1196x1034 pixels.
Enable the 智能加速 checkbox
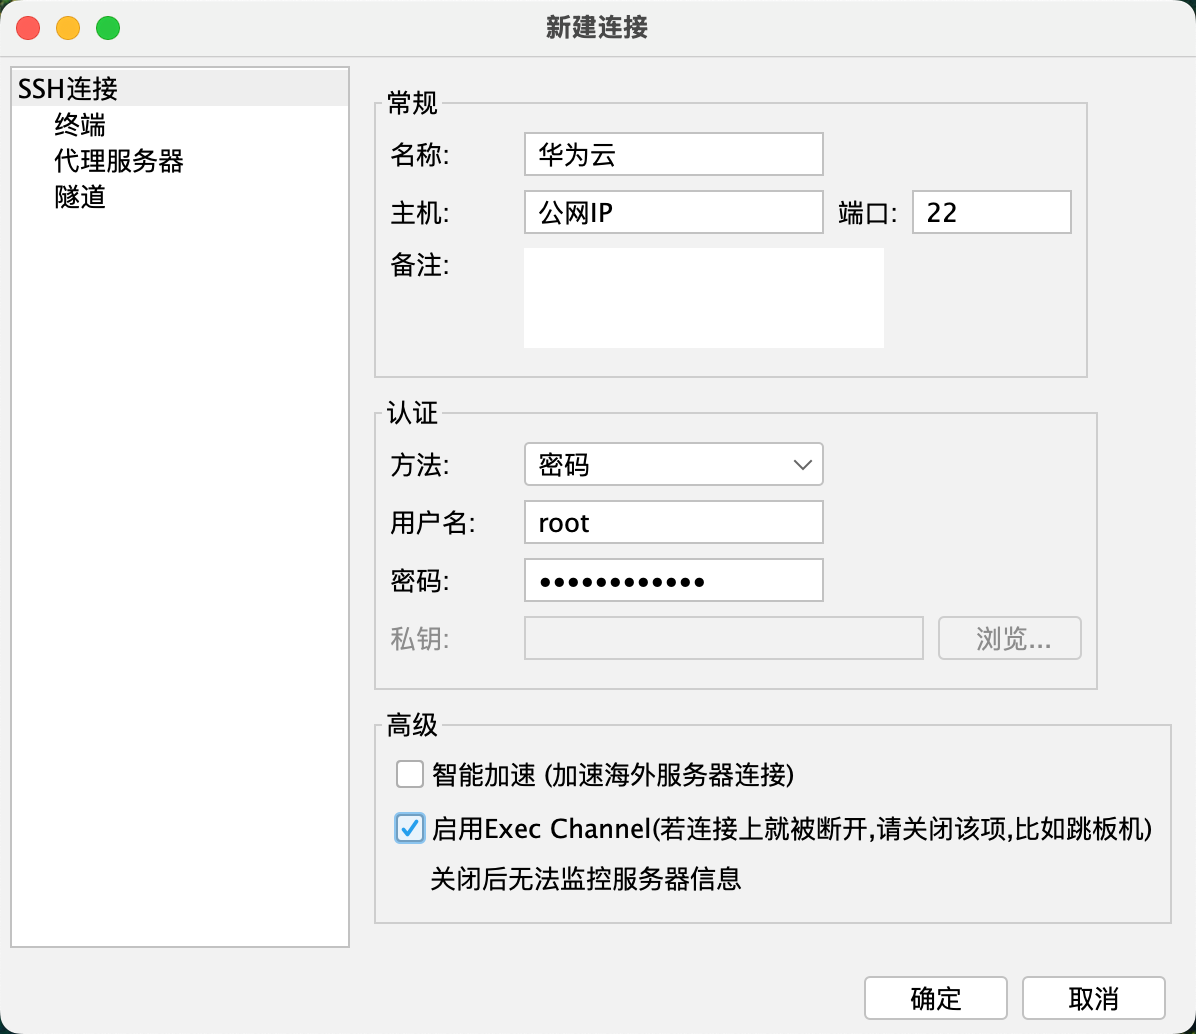[410, 775]
